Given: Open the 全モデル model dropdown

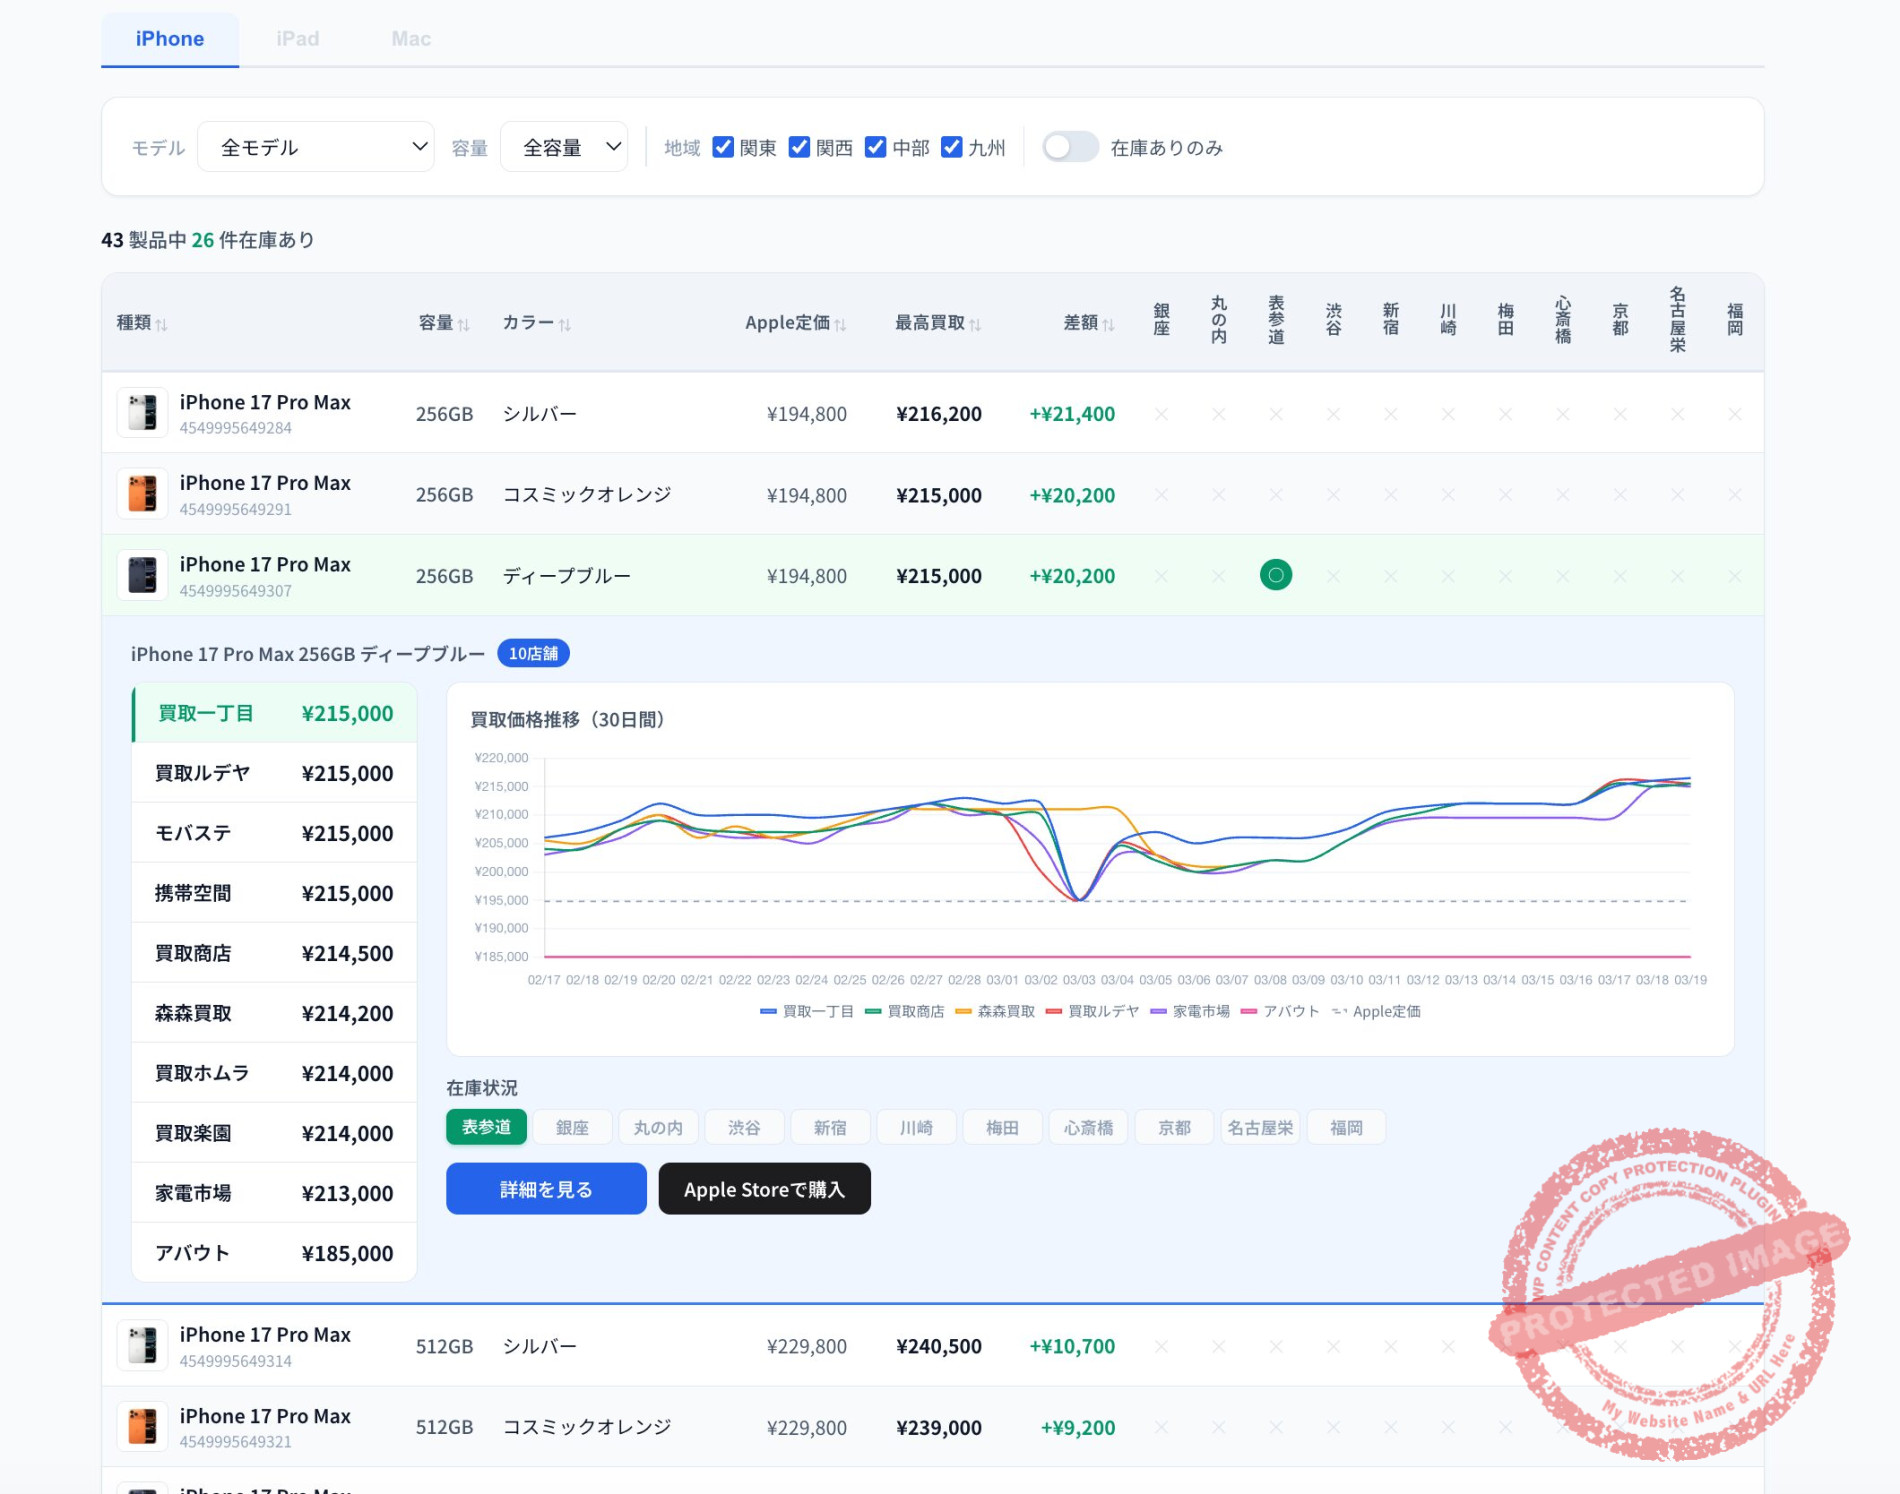Looking at the screenshot, I should 315,147.
